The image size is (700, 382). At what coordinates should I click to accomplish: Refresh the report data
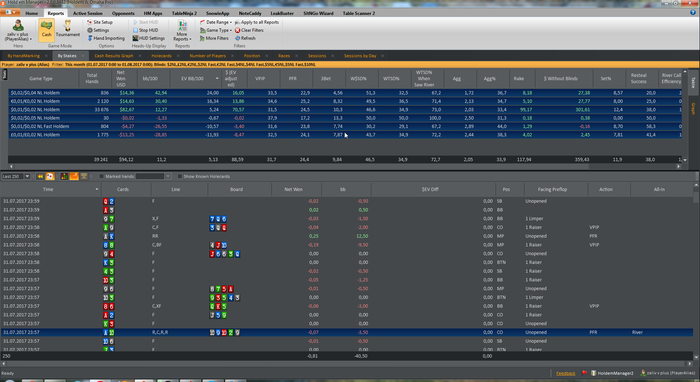coord(246,38)
